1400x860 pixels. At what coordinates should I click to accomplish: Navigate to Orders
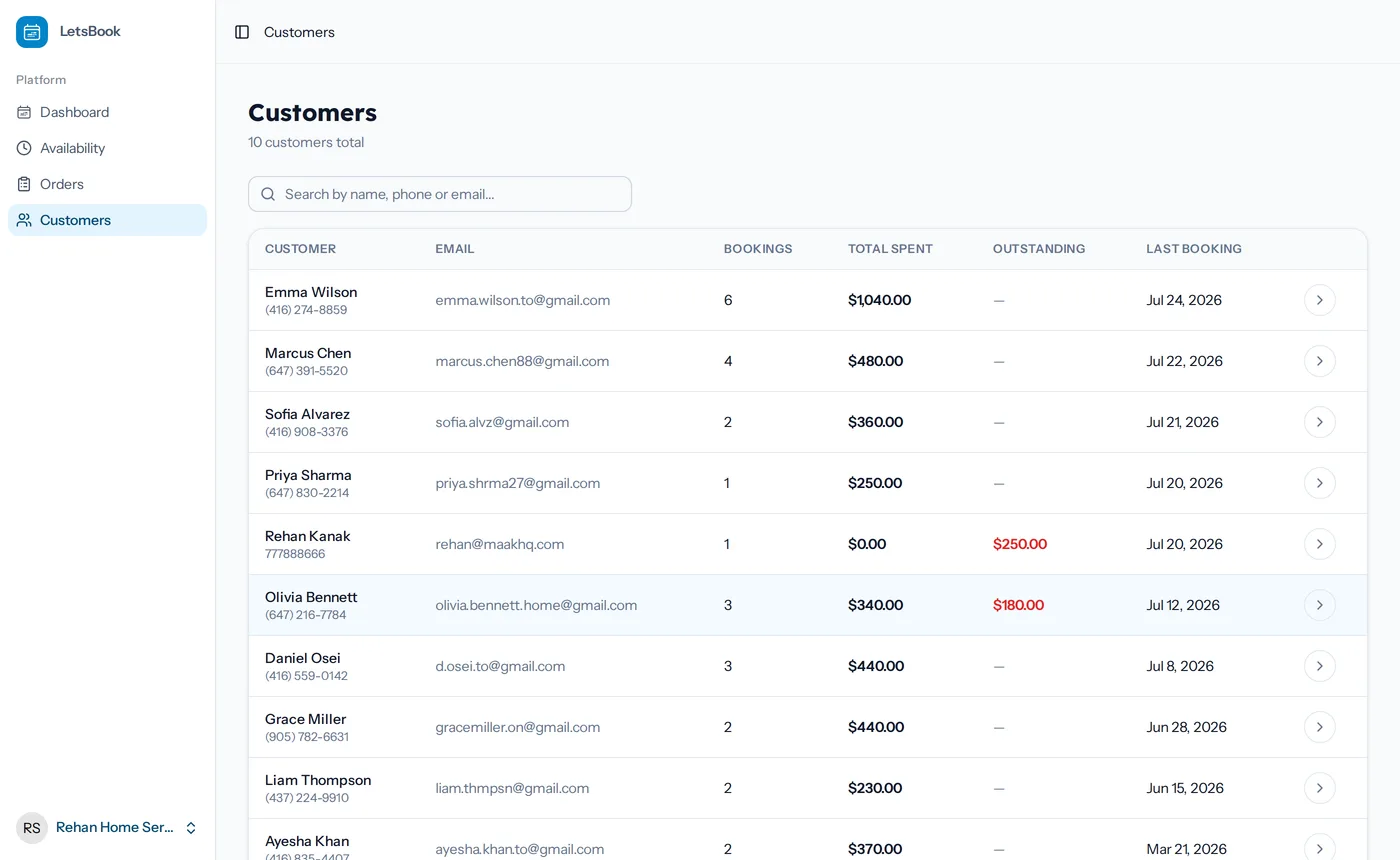coord(108,184)
